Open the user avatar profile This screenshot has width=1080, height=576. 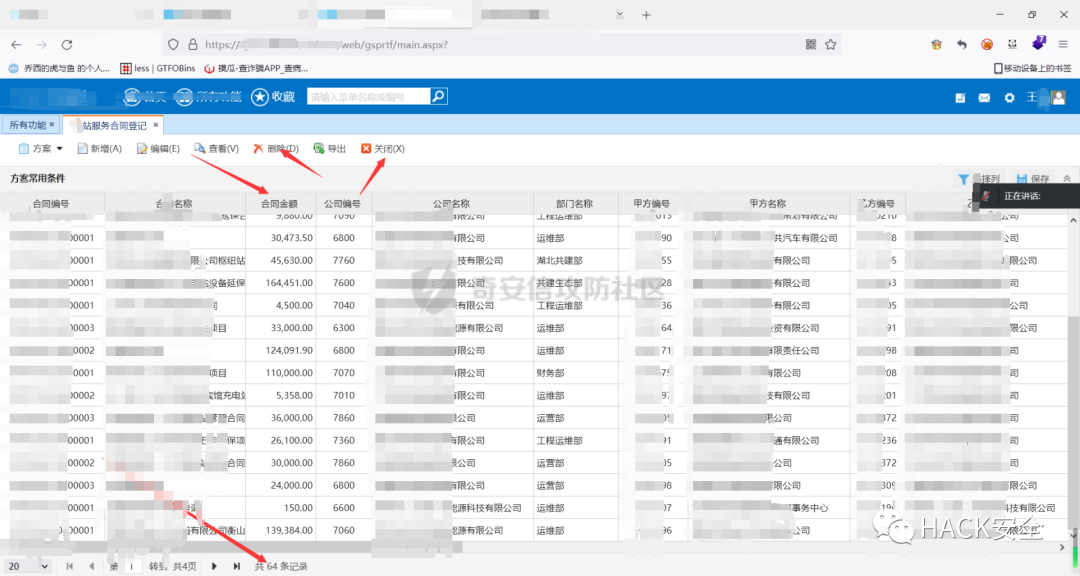pyautogui.click(x=1059, y=98)
